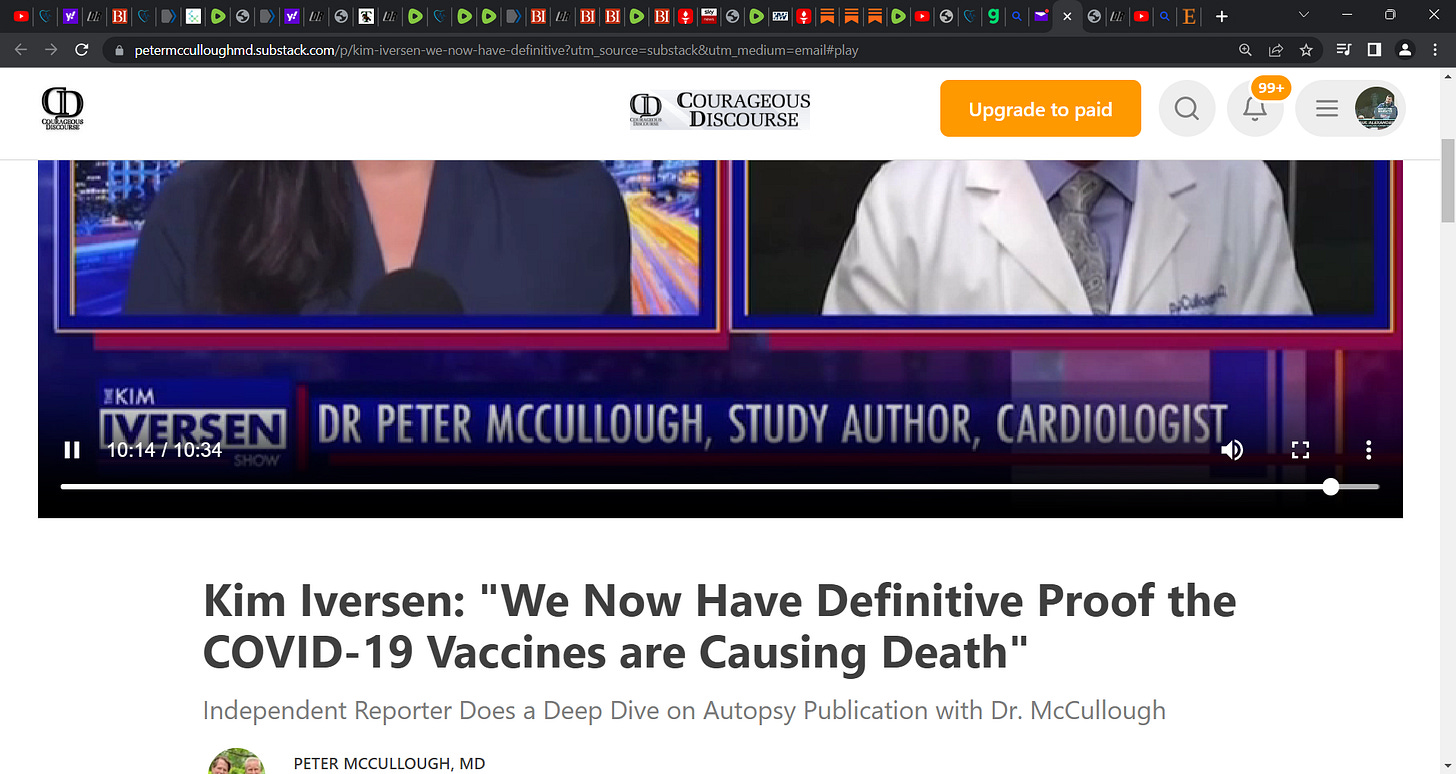Open the Substack search button
This screenshot has width=1456, height=774.
[x=1187, y=108]
